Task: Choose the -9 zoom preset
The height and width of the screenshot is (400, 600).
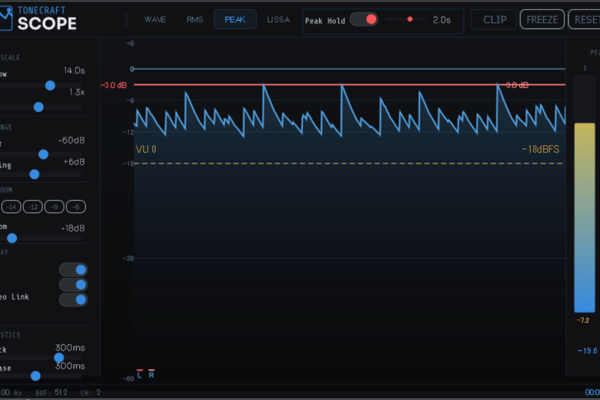Action: coord(54,207)
